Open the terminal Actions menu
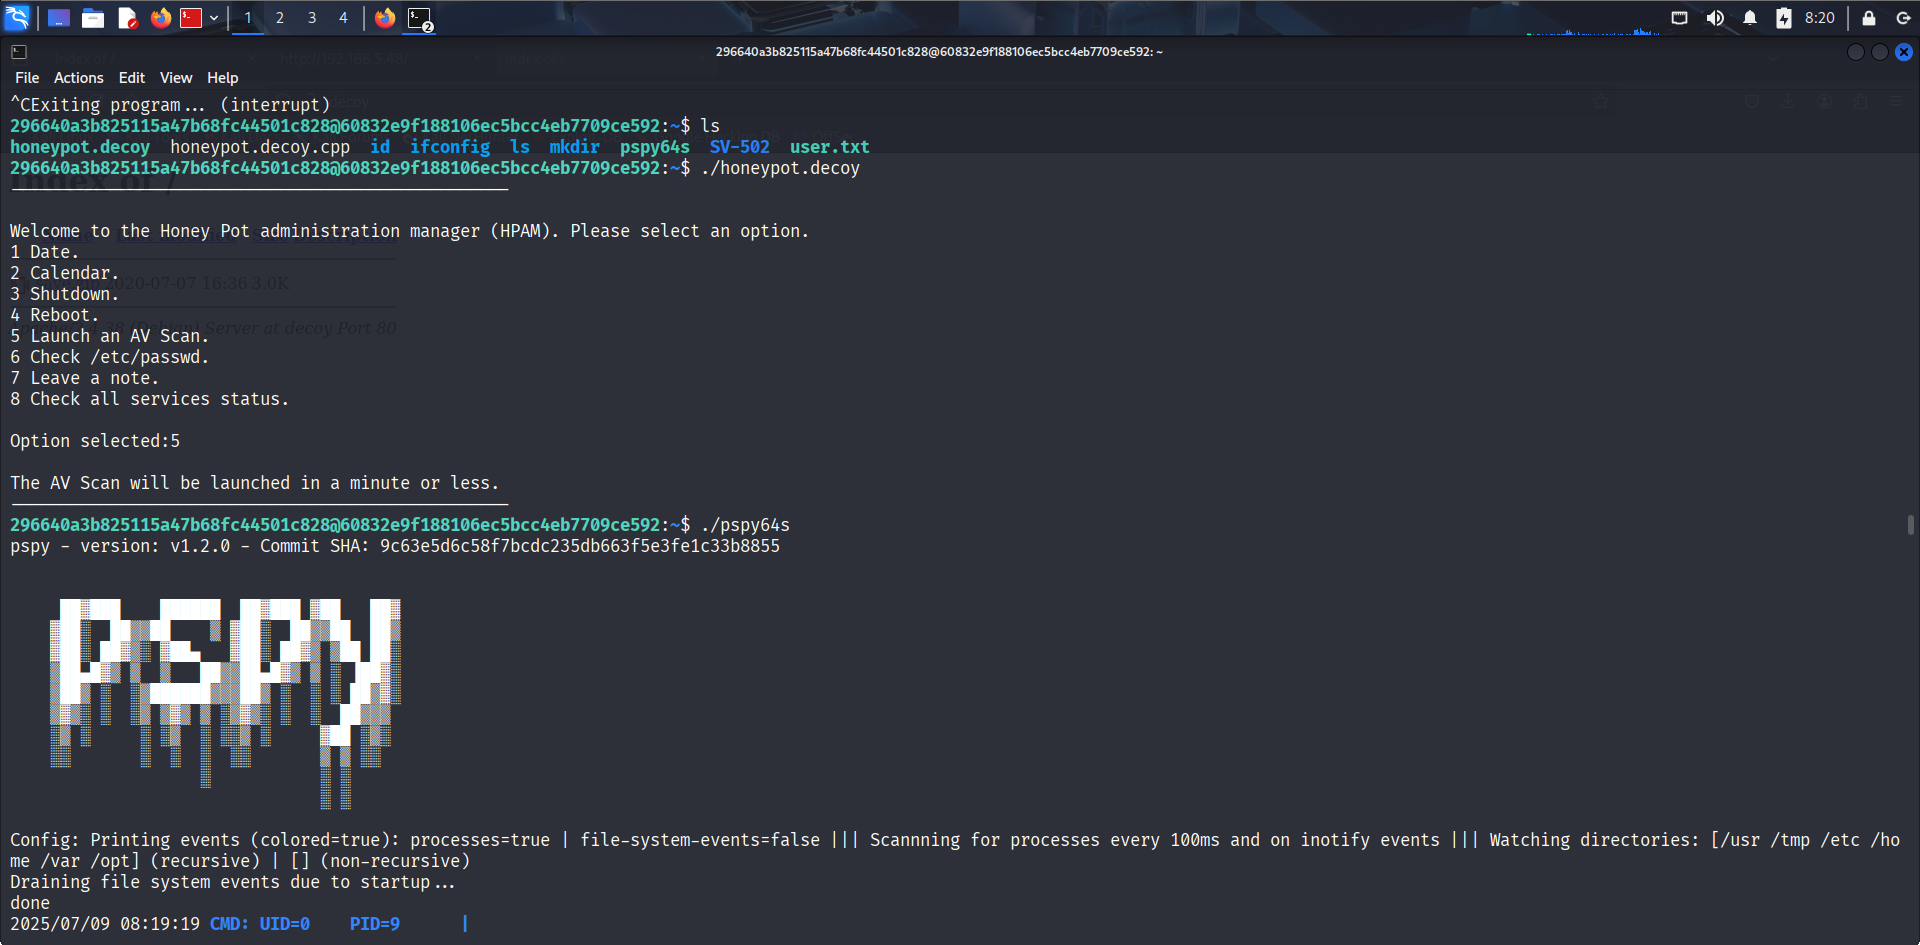This screenshot has width=1920, height=945. [79, 78]
